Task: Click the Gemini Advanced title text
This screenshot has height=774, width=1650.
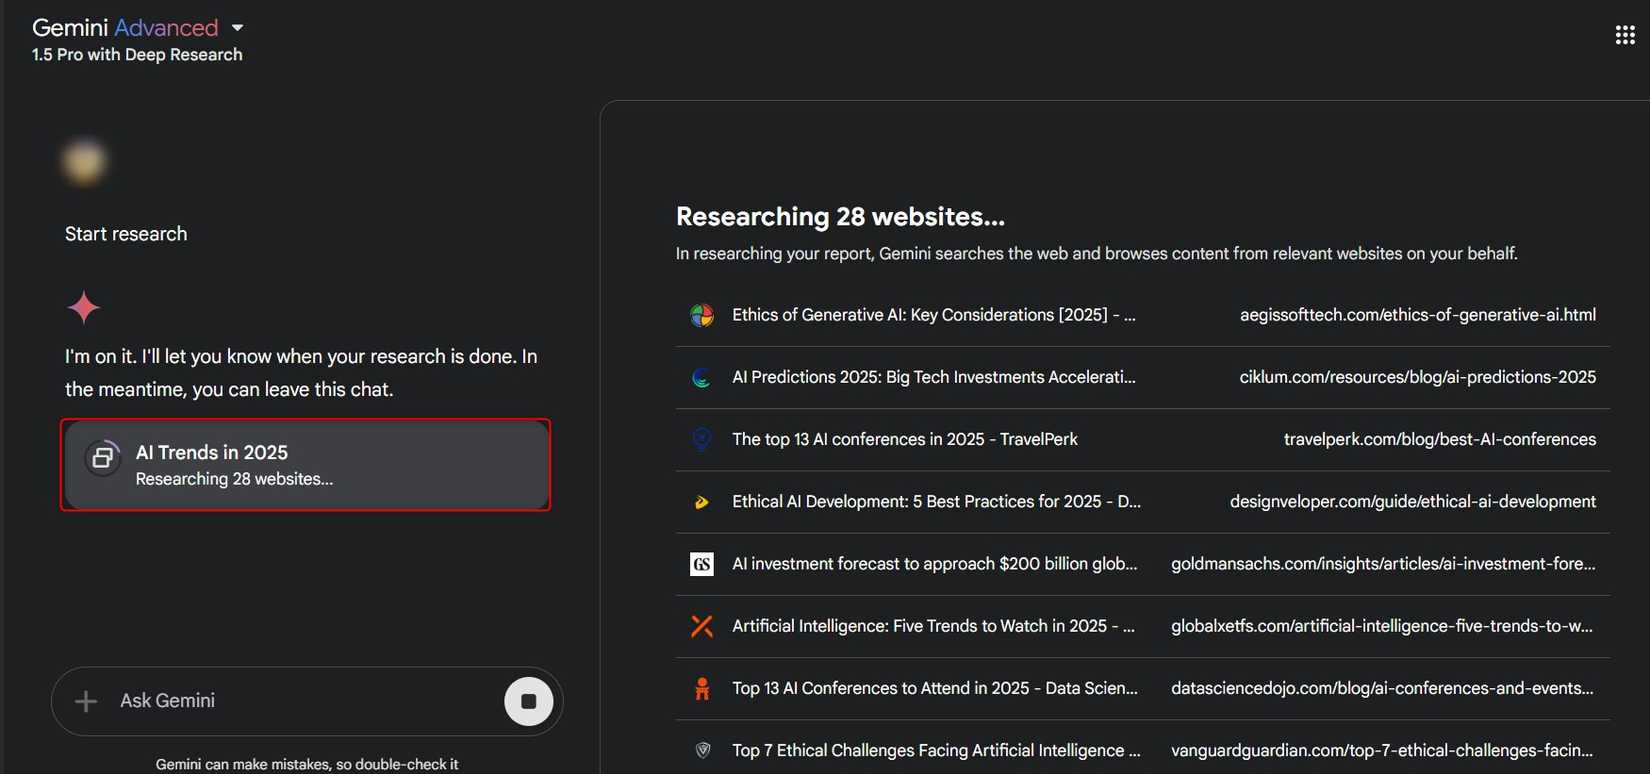Action: (125, 28)
